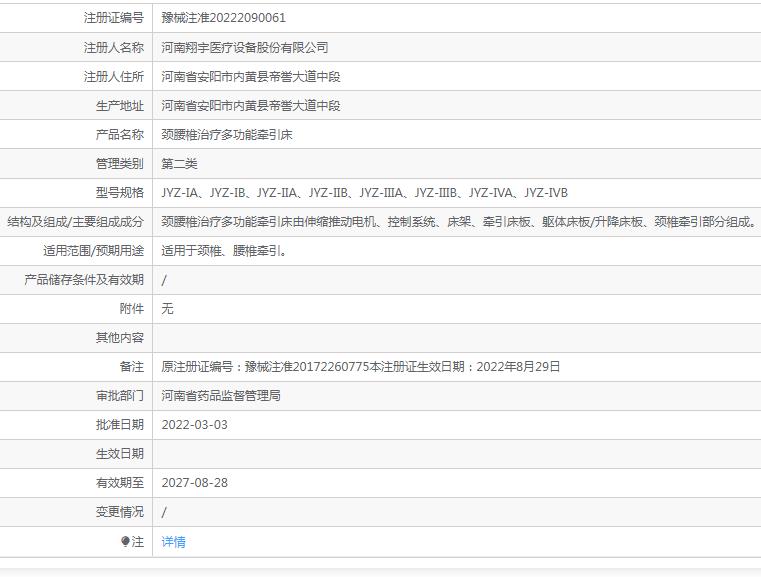The image size is (761, 577).
Task: Click the 变更情况 label
Action: [119, 512]
